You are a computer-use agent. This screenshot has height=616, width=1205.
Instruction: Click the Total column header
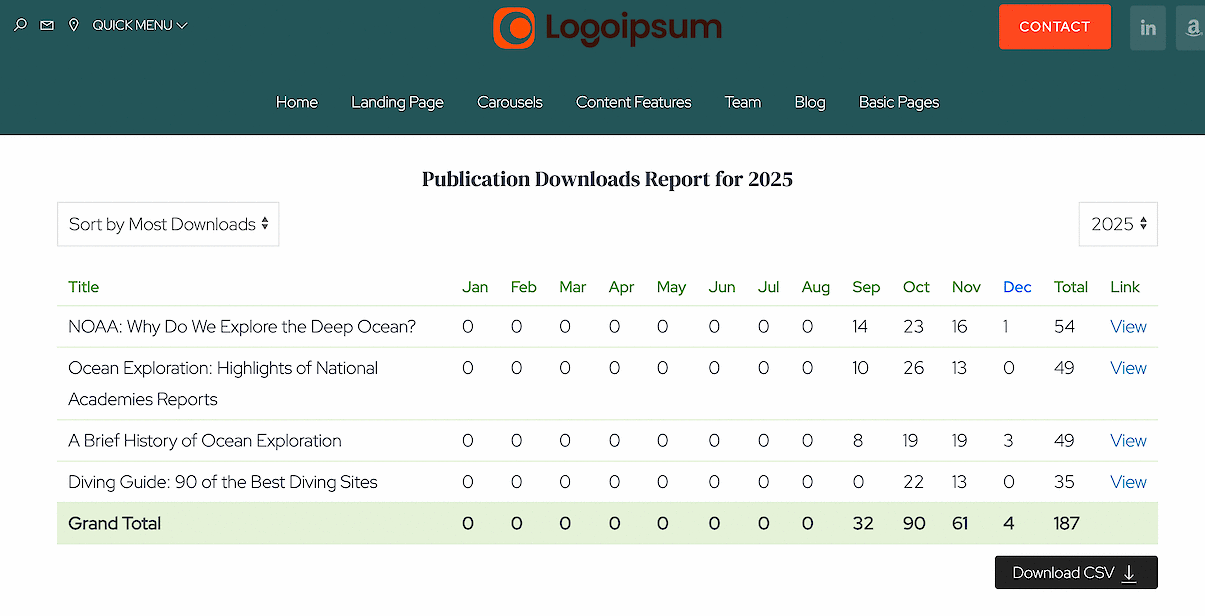(x=1070, y=287)
